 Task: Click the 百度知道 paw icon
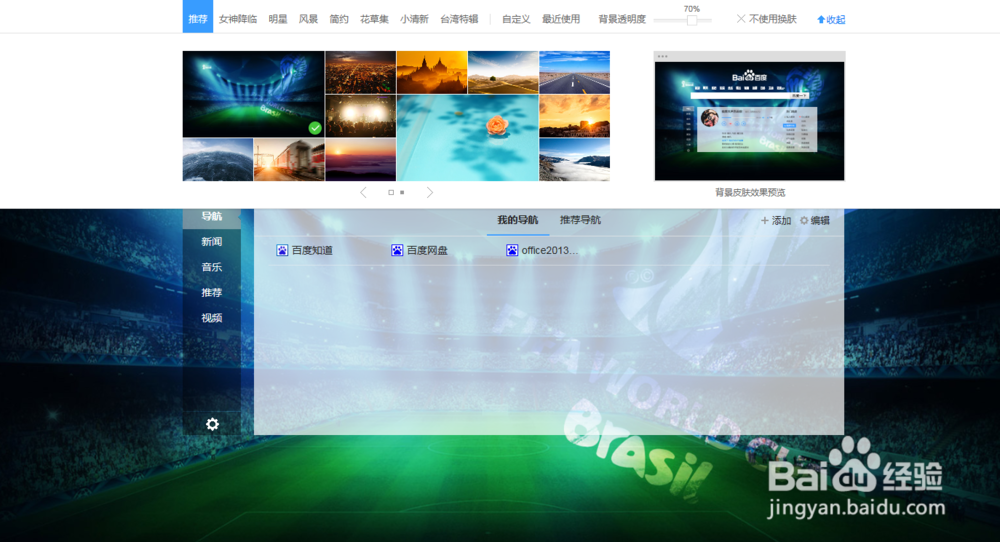pyautogui.click(x=282, y=250)
